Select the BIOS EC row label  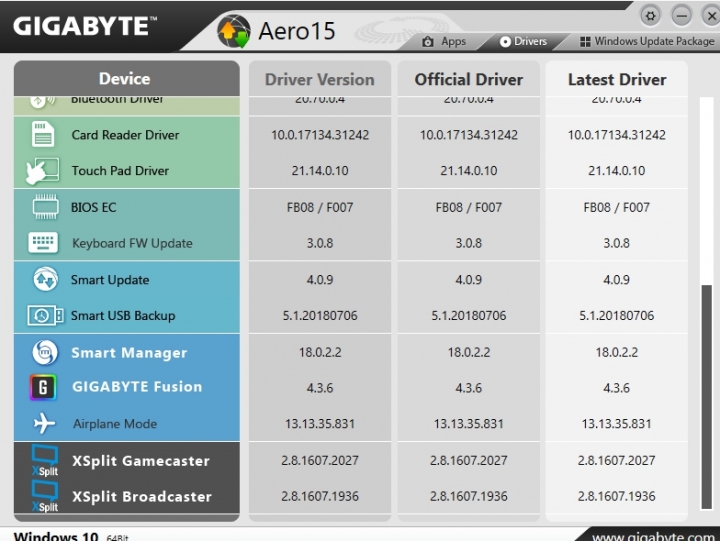(94, 208)
